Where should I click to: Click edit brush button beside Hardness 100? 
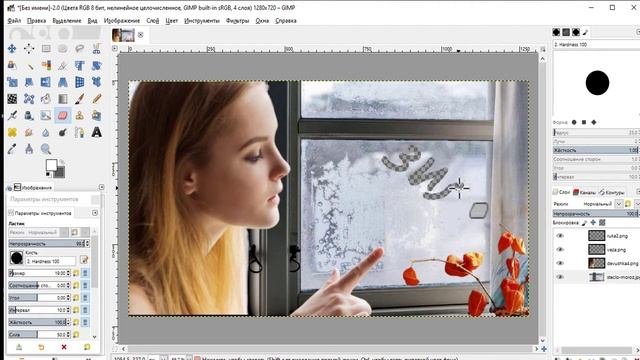coord(84,260)
